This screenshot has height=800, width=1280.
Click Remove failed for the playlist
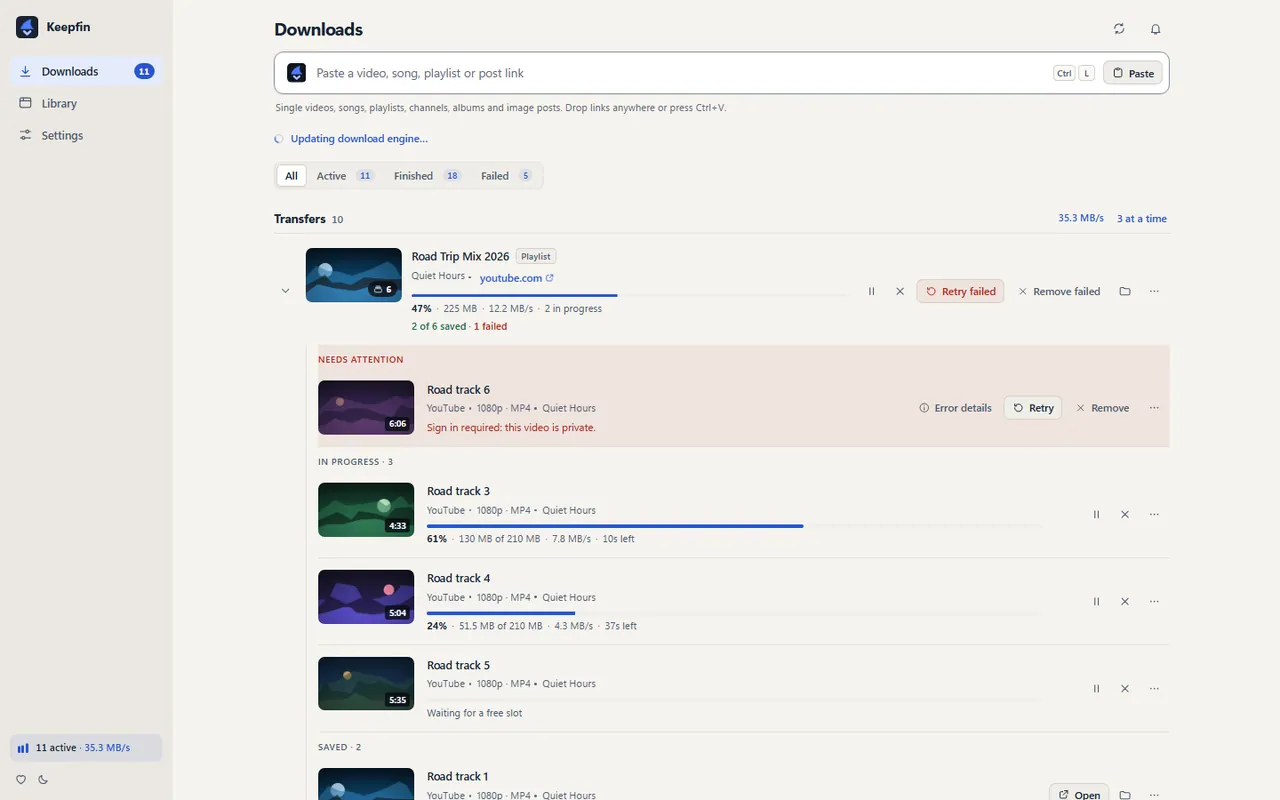[x=1059, y=291]
